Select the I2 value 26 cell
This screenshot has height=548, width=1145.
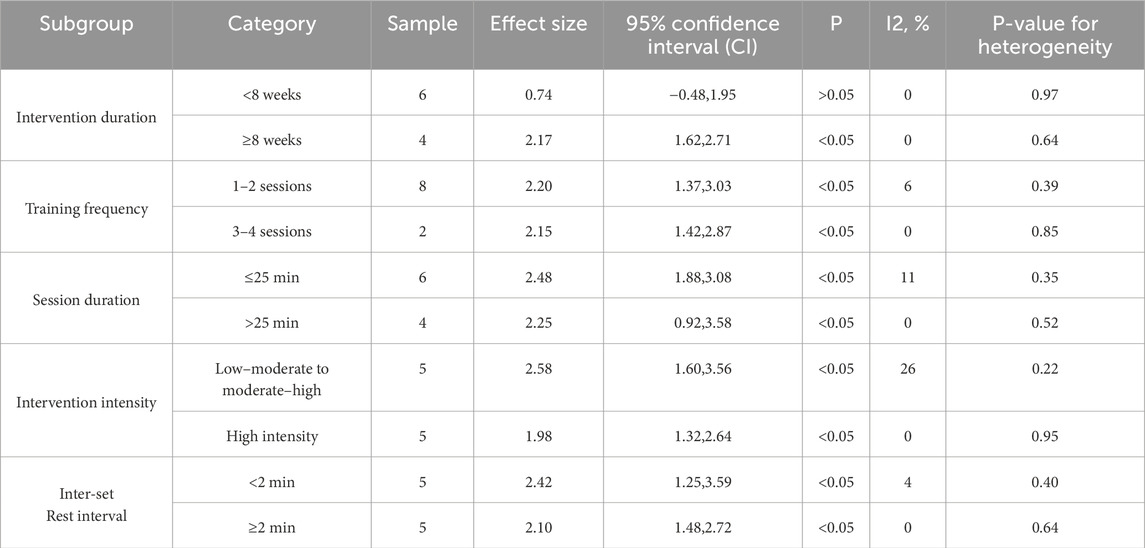(x=907, y=370)
